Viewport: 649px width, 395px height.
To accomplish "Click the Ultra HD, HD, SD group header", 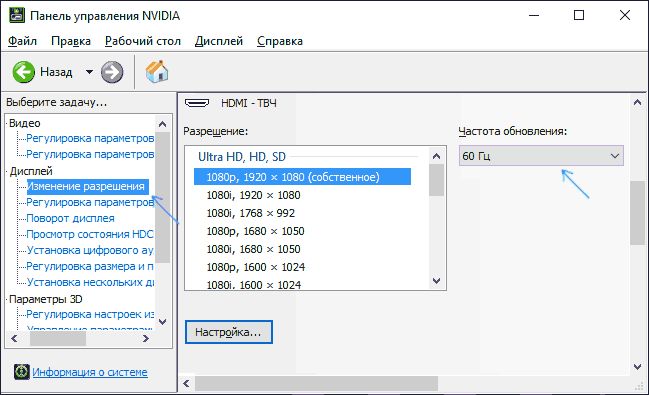I will (x=242, y=157).
